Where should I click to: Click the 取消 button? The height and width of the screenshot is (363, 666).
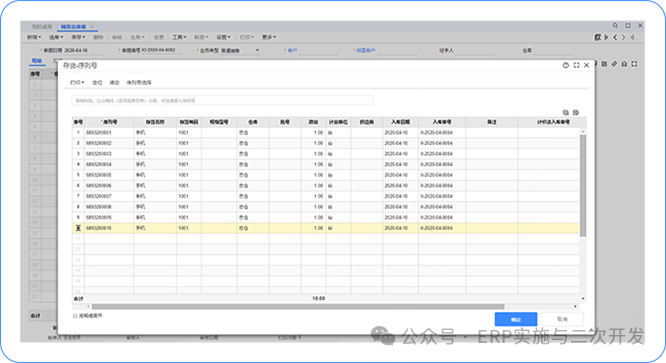562,319
